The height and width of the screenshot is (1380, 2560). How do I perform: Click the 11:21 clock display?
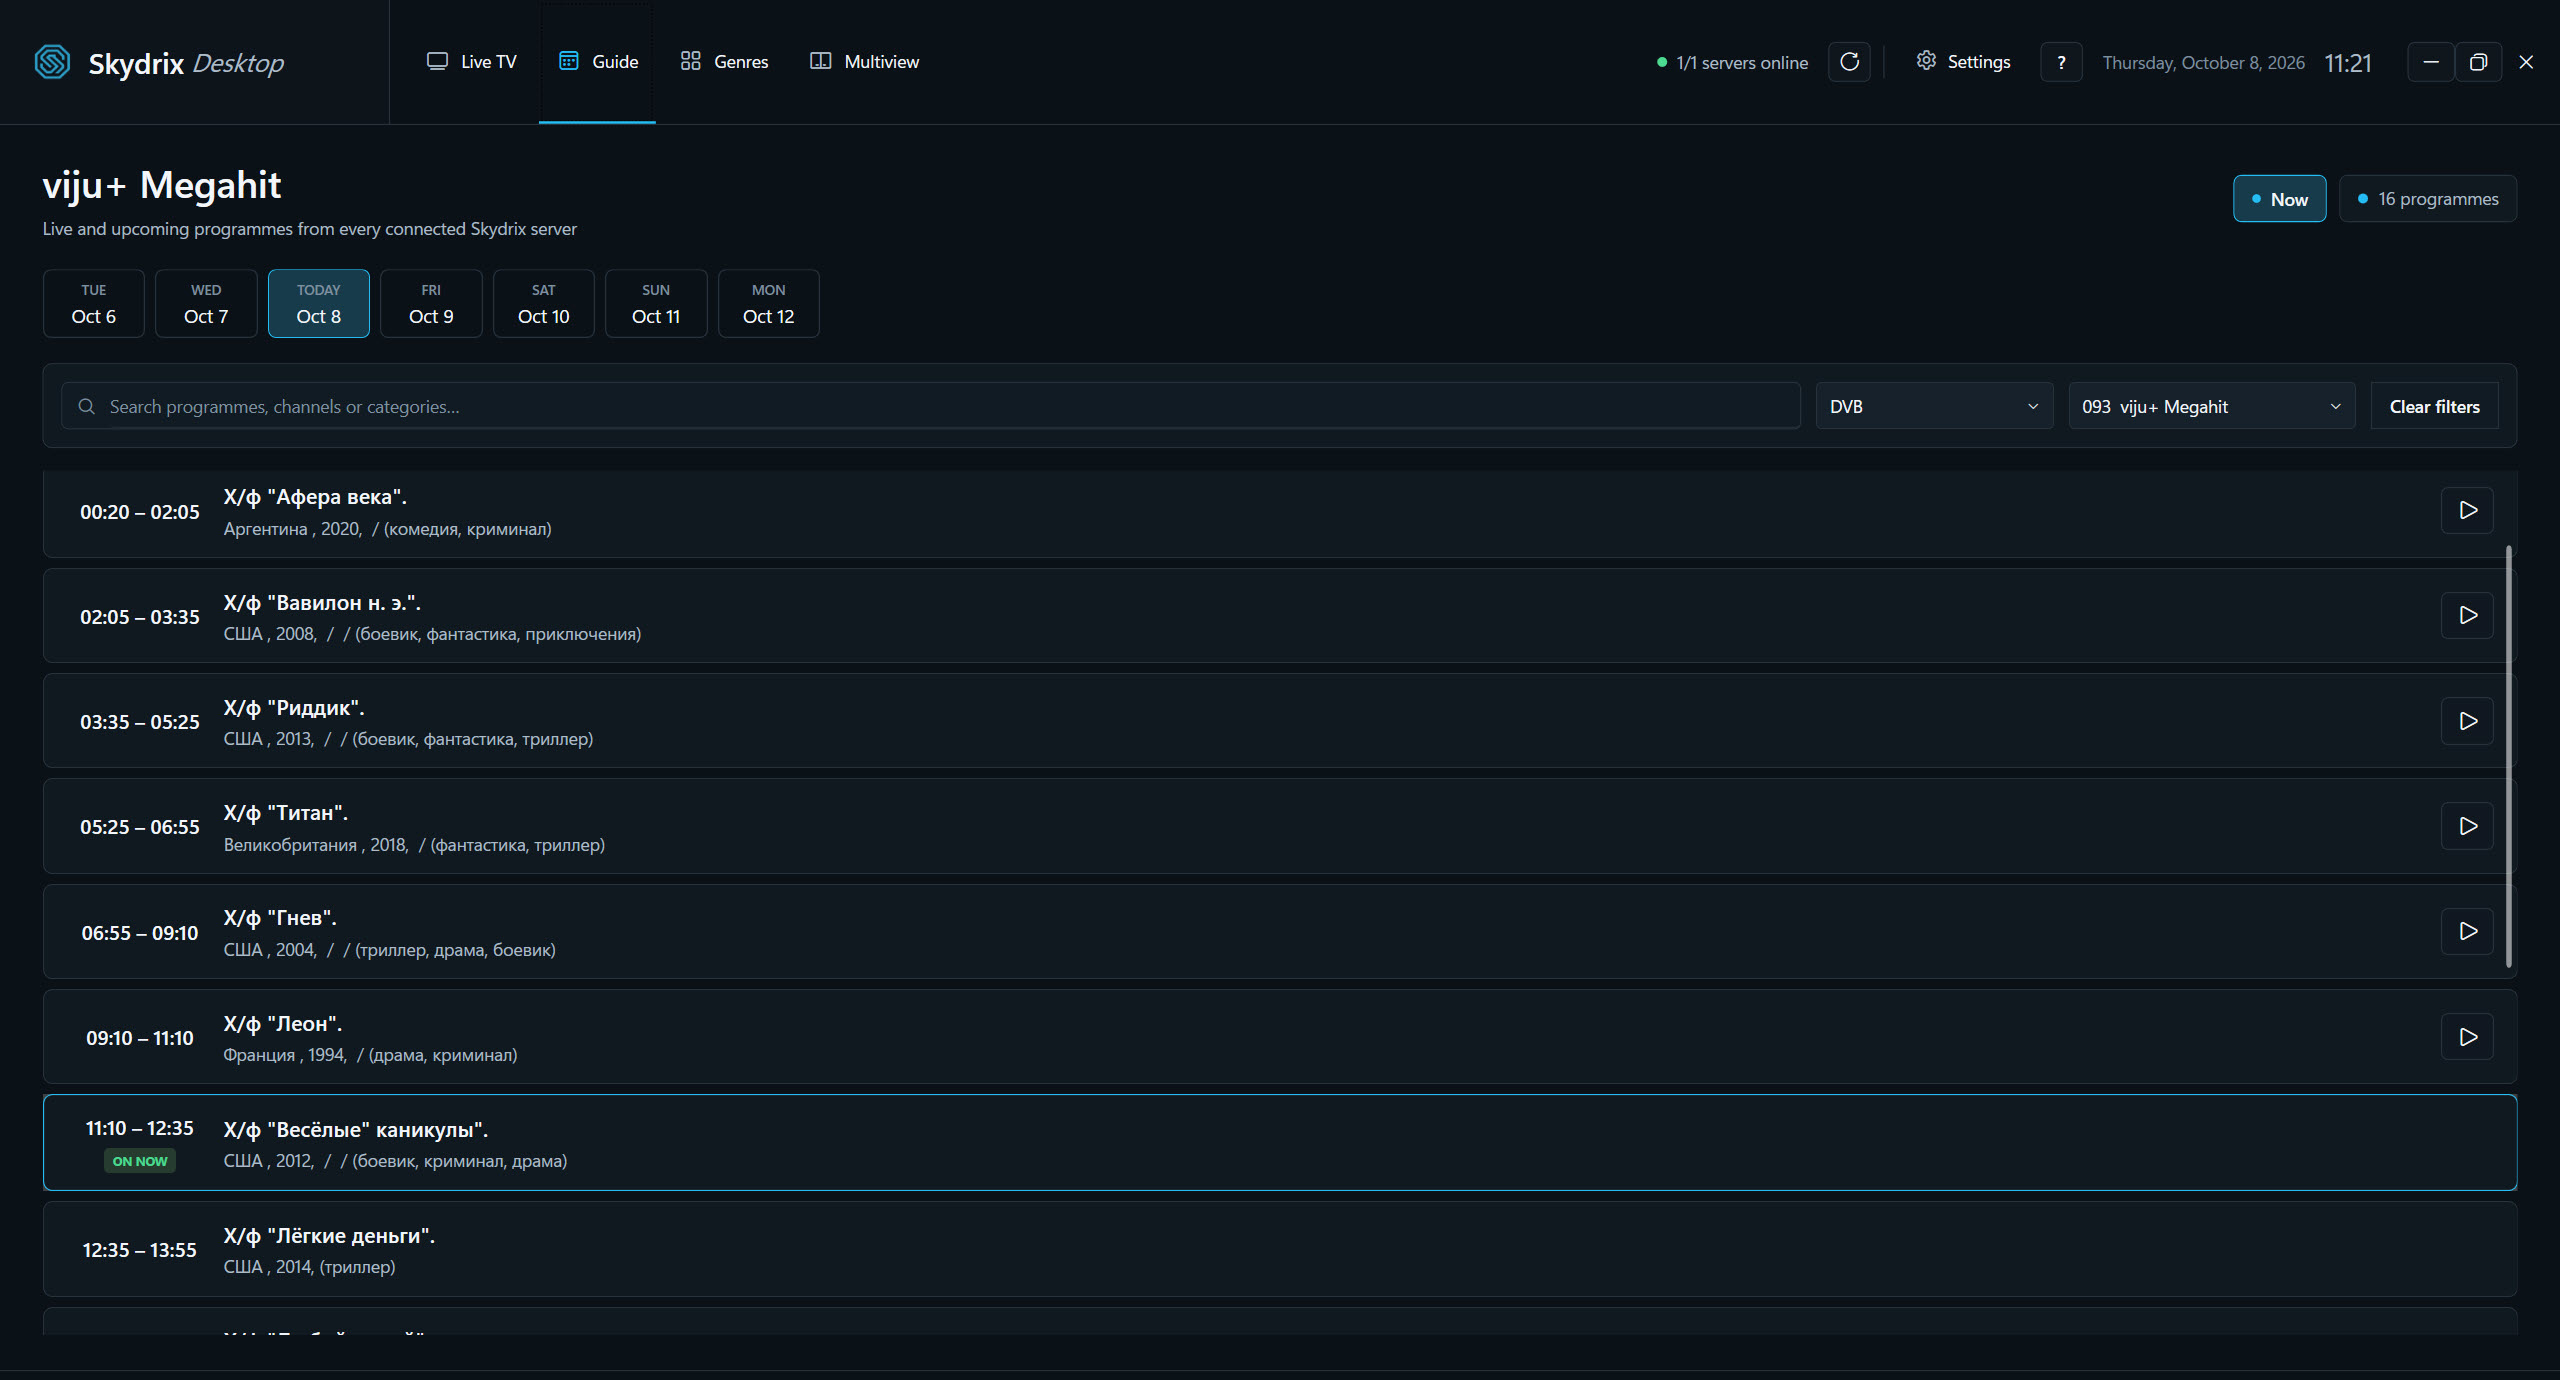point(2347,63)
